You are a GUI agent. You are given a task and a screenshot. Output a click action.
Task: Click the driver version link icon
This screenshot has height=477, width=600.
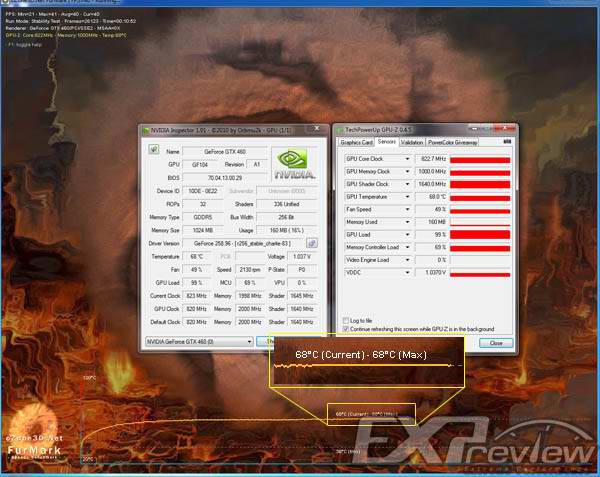311,243
